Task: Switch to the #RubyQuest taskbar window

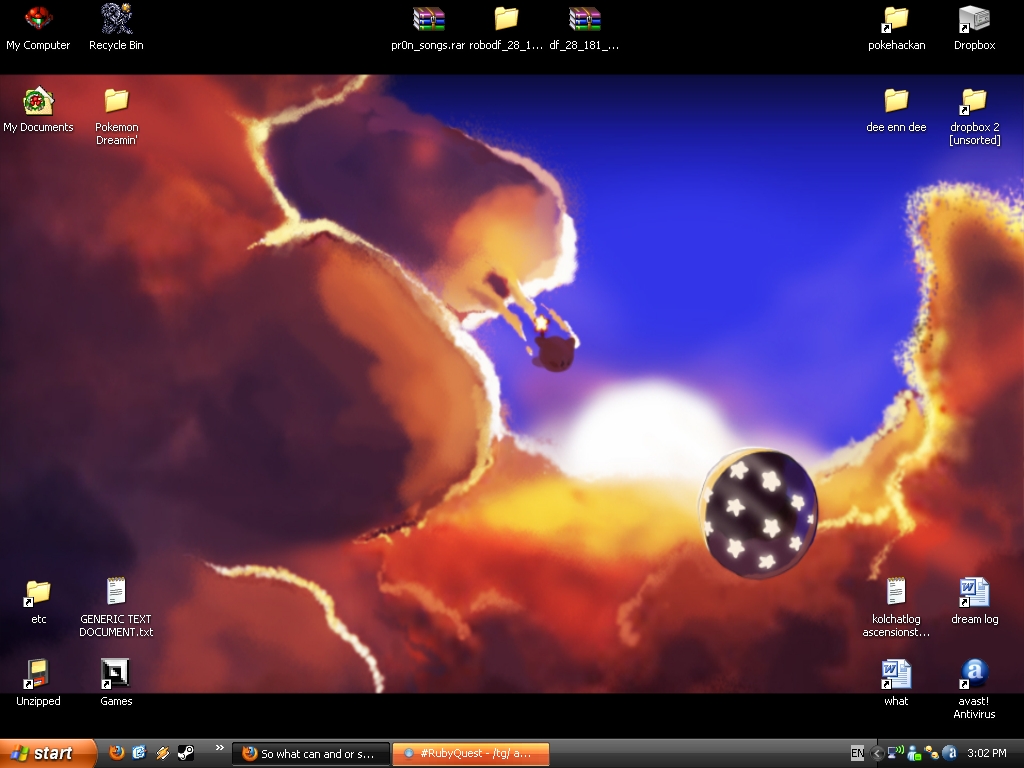Action: point(471,754)
